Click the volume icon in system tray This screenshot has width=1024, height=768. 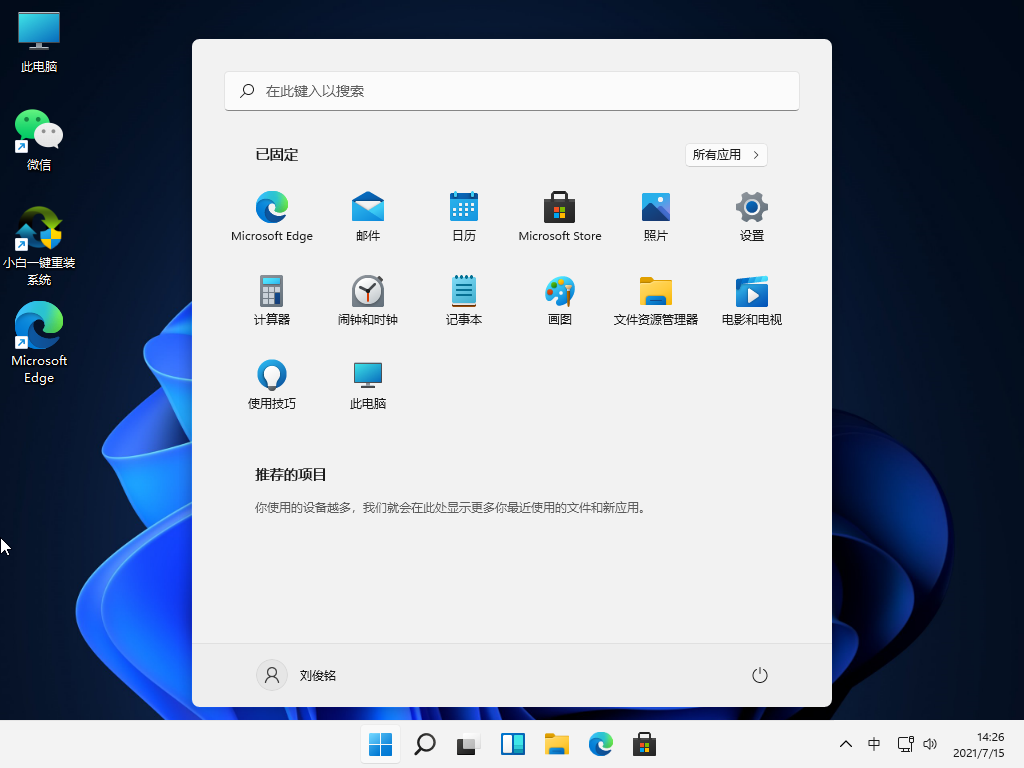(930, 744)
